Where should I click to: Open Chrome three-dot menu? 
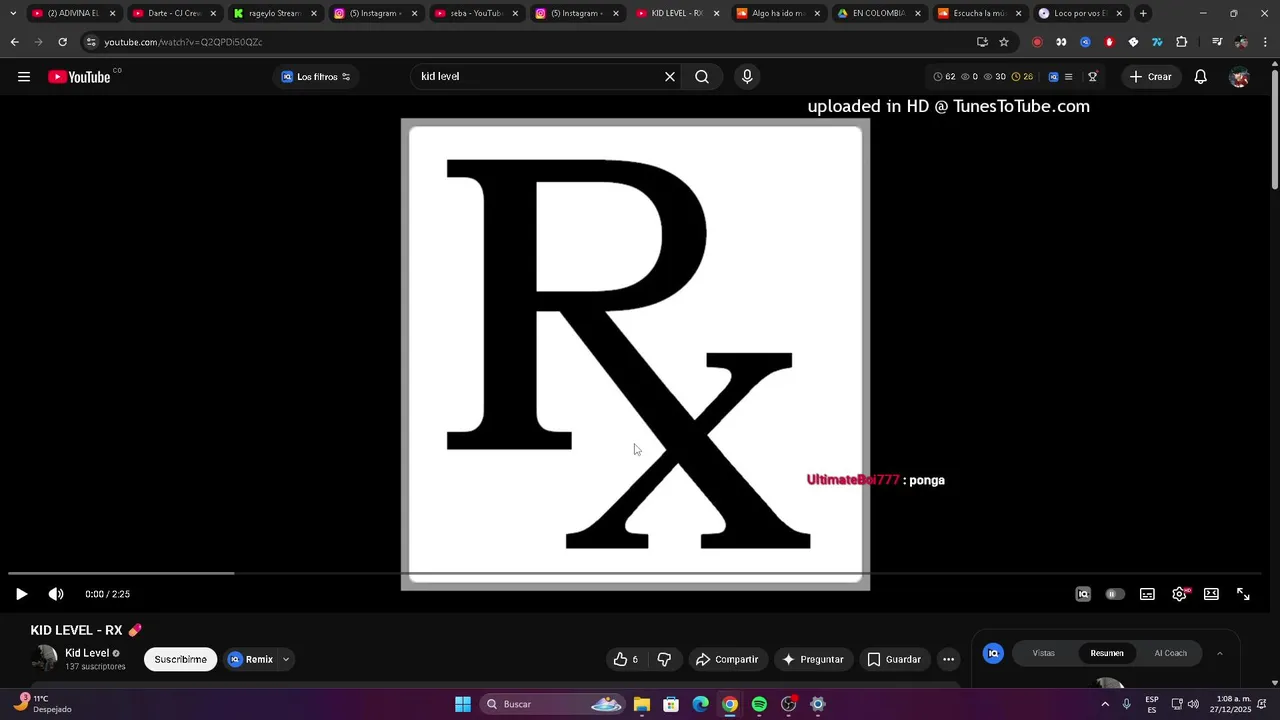coord(1266,42)
